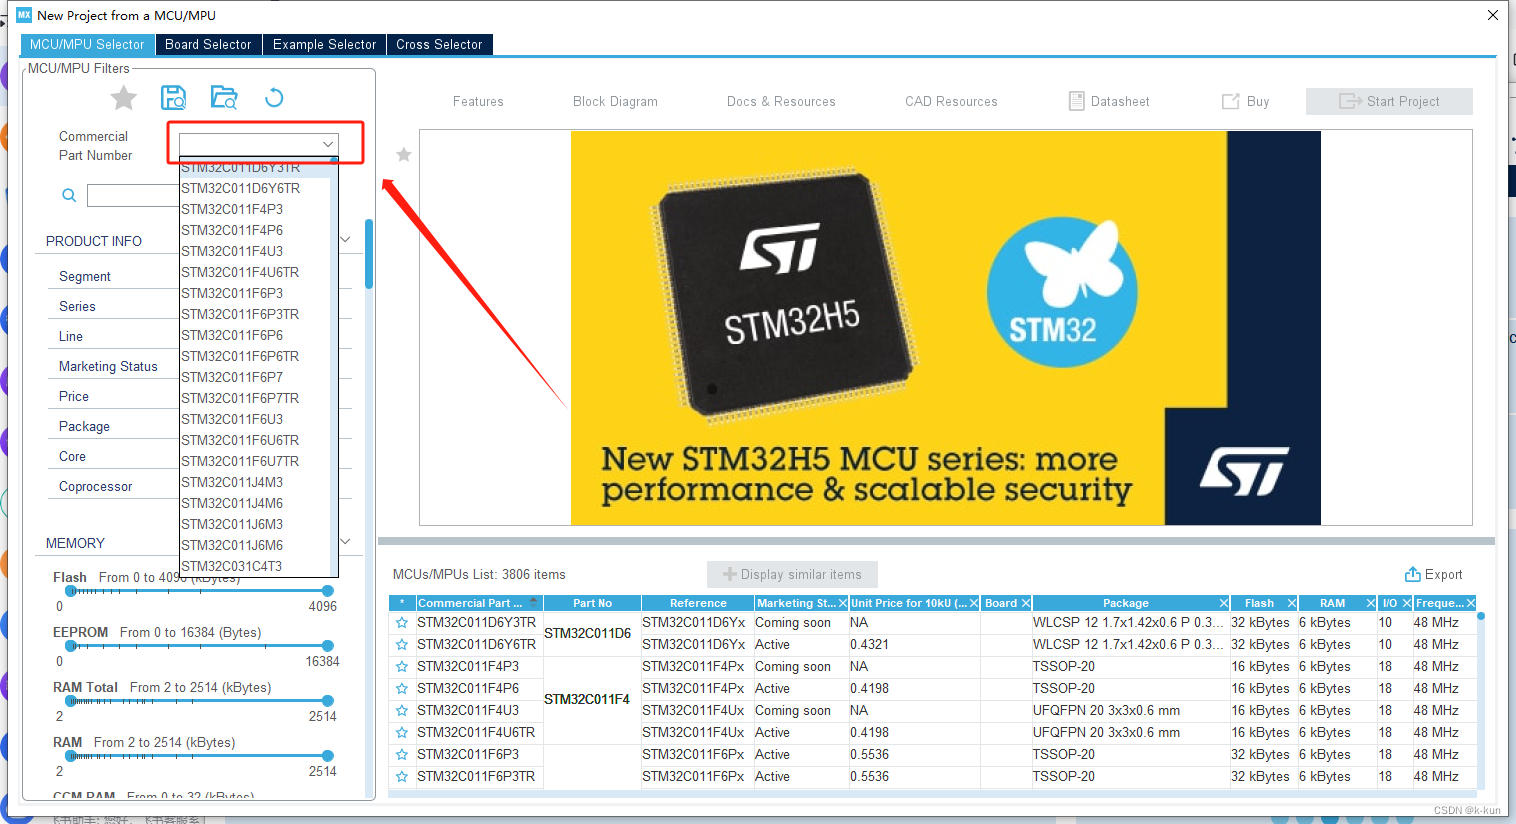Remove the Frequency column via its X
The image size is (1516, 824).
[1471, 603]
